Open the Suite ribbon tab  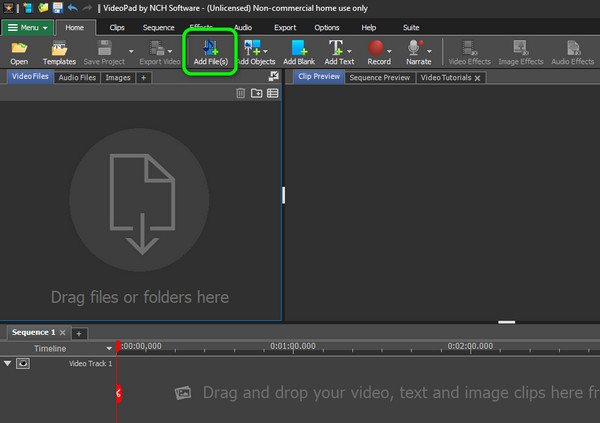411,28
